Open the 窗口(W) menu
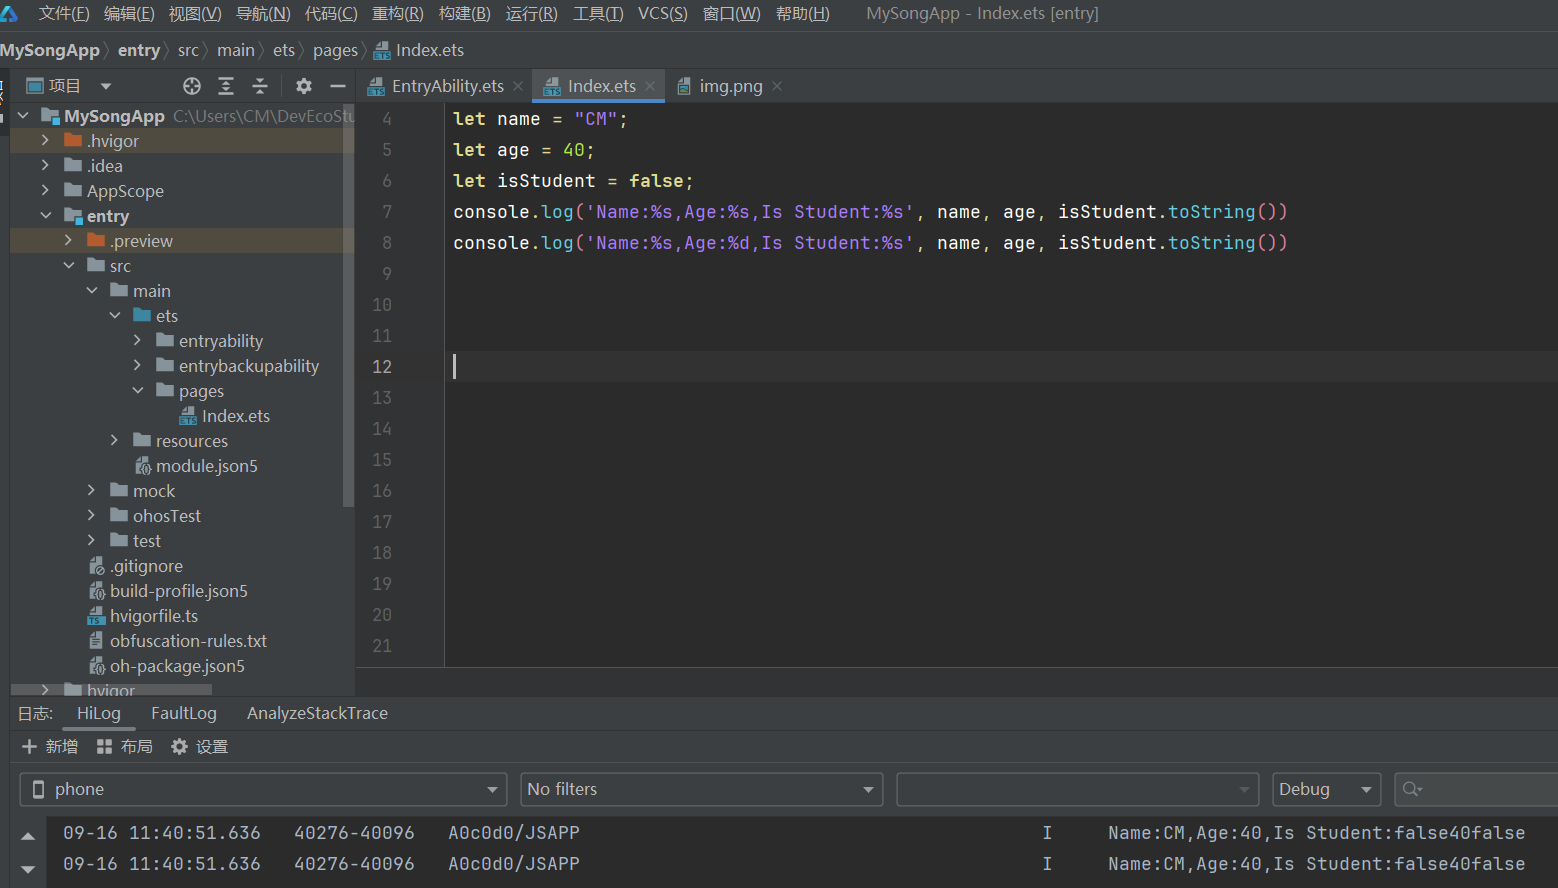Viewport: 1558px width, 888px height. 732,14
